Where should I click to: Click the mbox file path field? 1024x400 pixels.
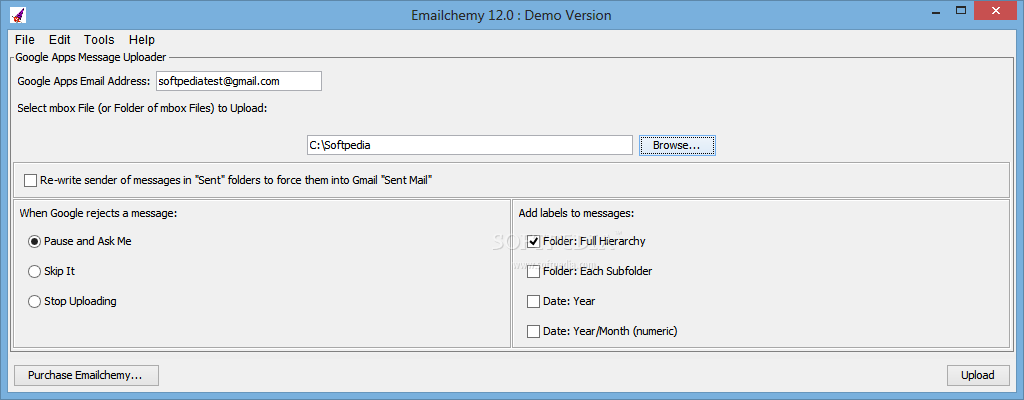tap(470, 145)
